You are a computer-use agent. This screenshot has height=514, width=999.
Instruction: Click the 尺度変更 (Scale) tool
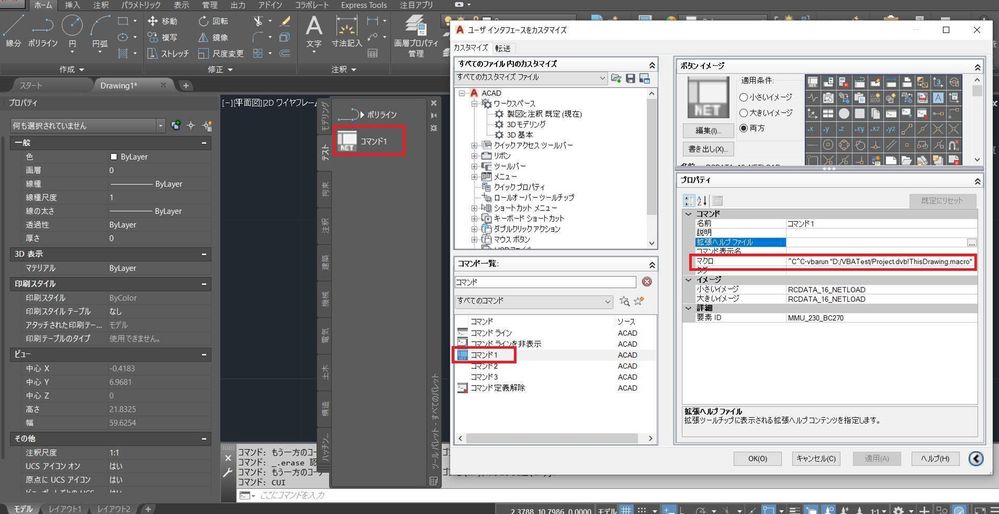coord(221,54)
